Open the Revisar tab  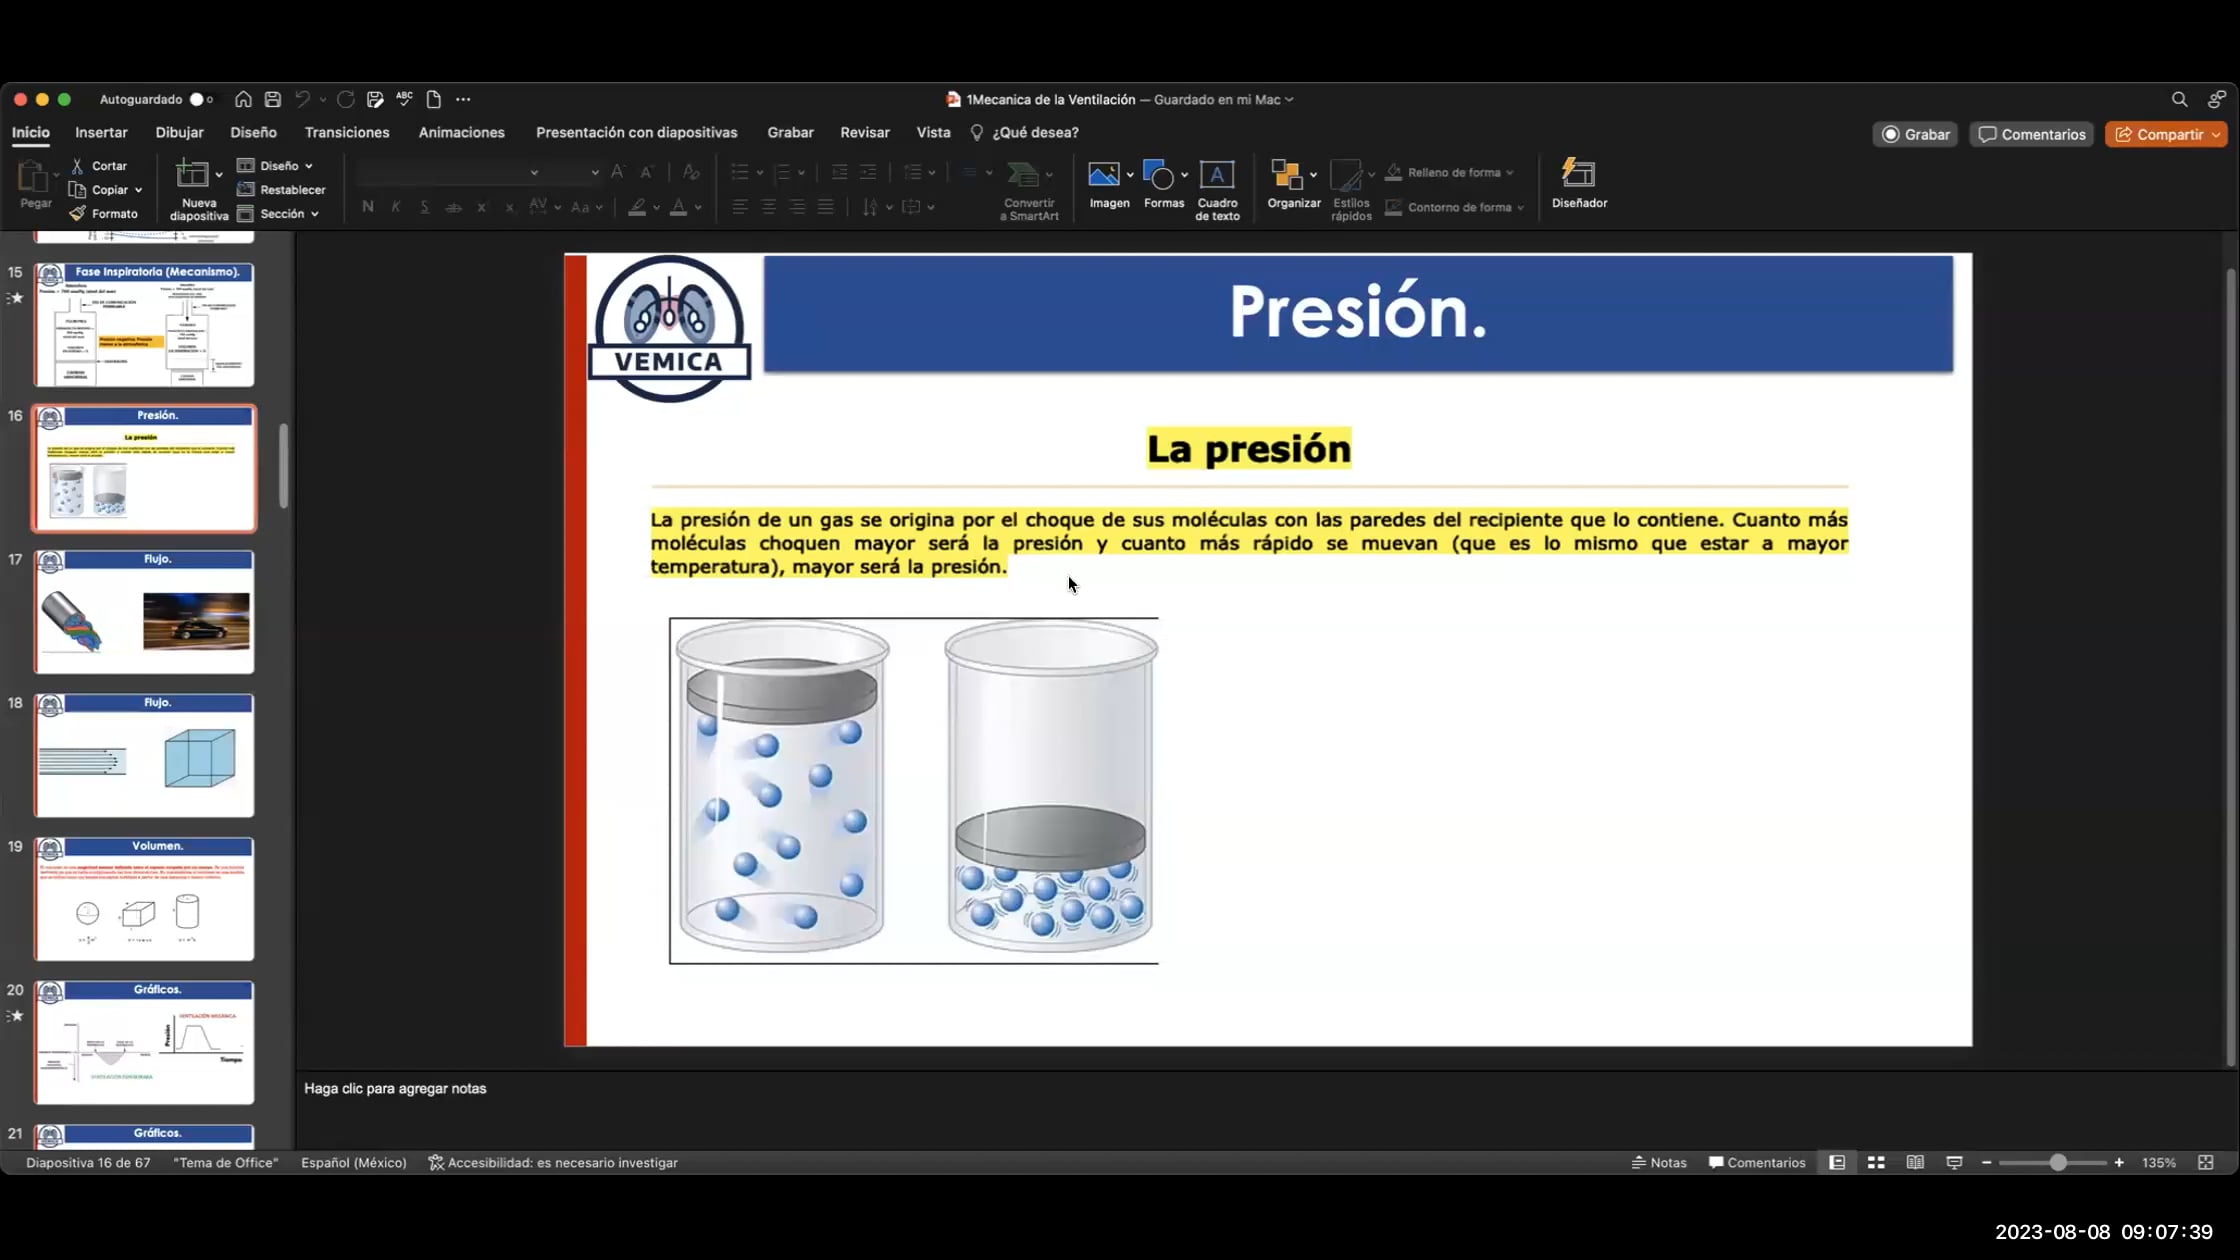(865, 132)
